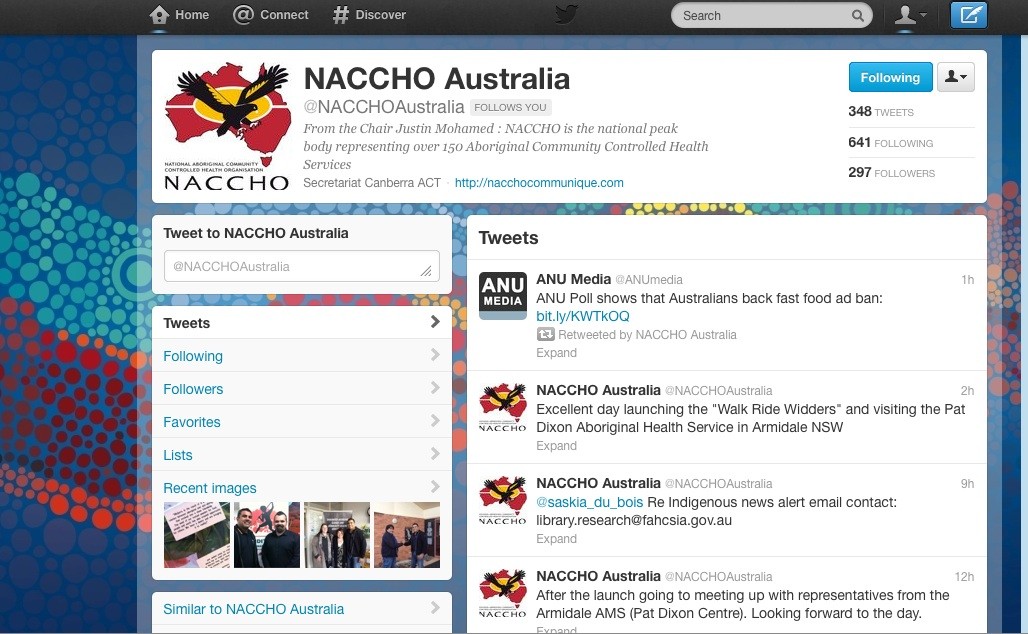1028x634 pixels.
Task: Open the Similar to NACCHO Australia list
Action: coord(254,609)
